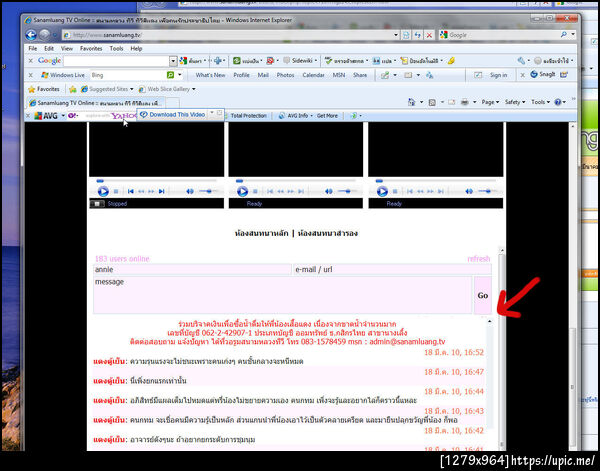This screenshot has height=471, width=600.
Task: Adjust volume slider of rightmost video player
Action: (487, 191)
